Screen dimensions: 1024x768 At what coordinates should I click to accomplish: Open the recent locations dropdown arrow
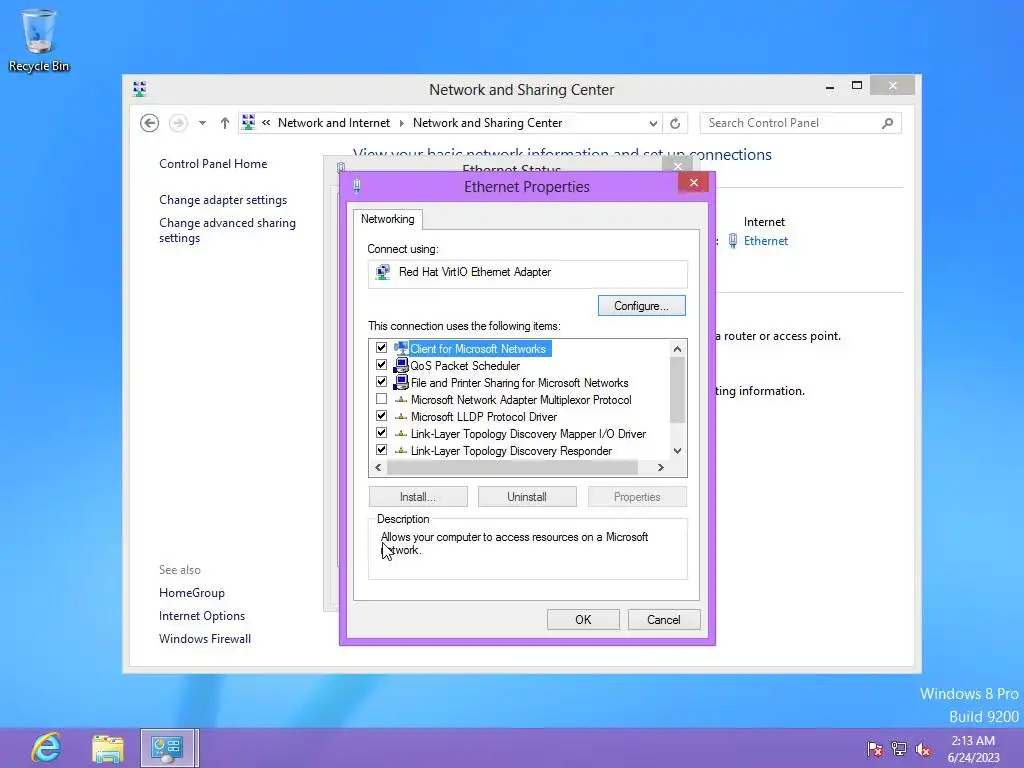202,123
